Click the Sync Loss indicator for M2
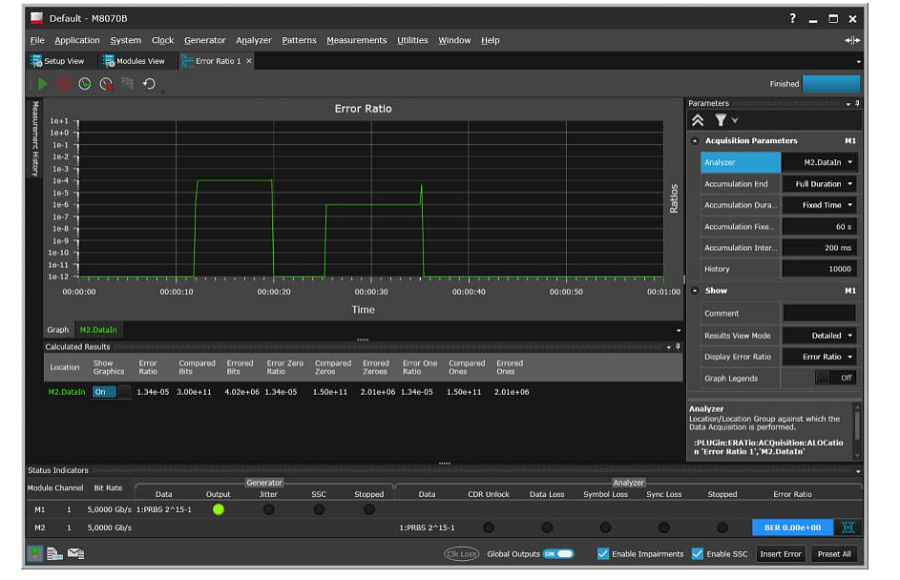Viewport: 900px width, 580px height. (x=664, y=527)
